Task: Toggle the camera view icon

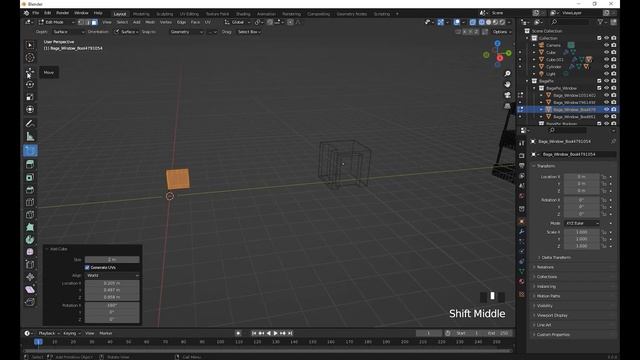Action: coord(507,95)
